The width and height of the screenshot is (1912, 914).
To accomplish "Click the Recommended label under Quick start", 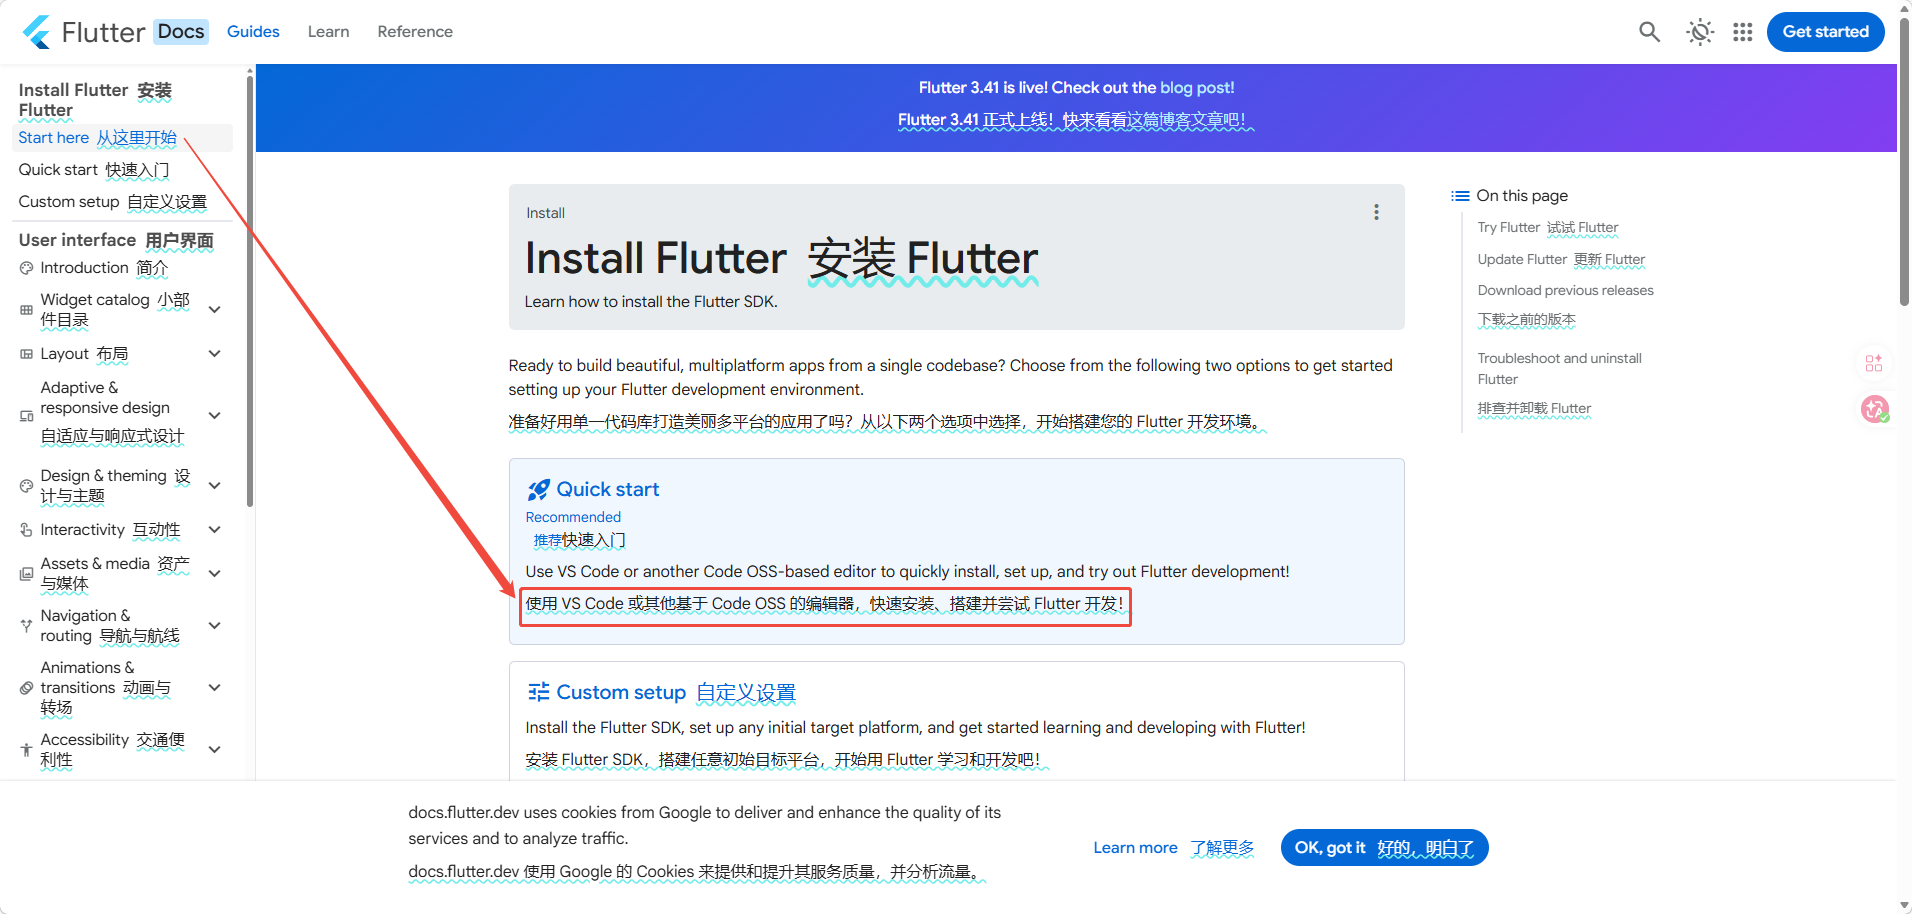I will 573,517.
